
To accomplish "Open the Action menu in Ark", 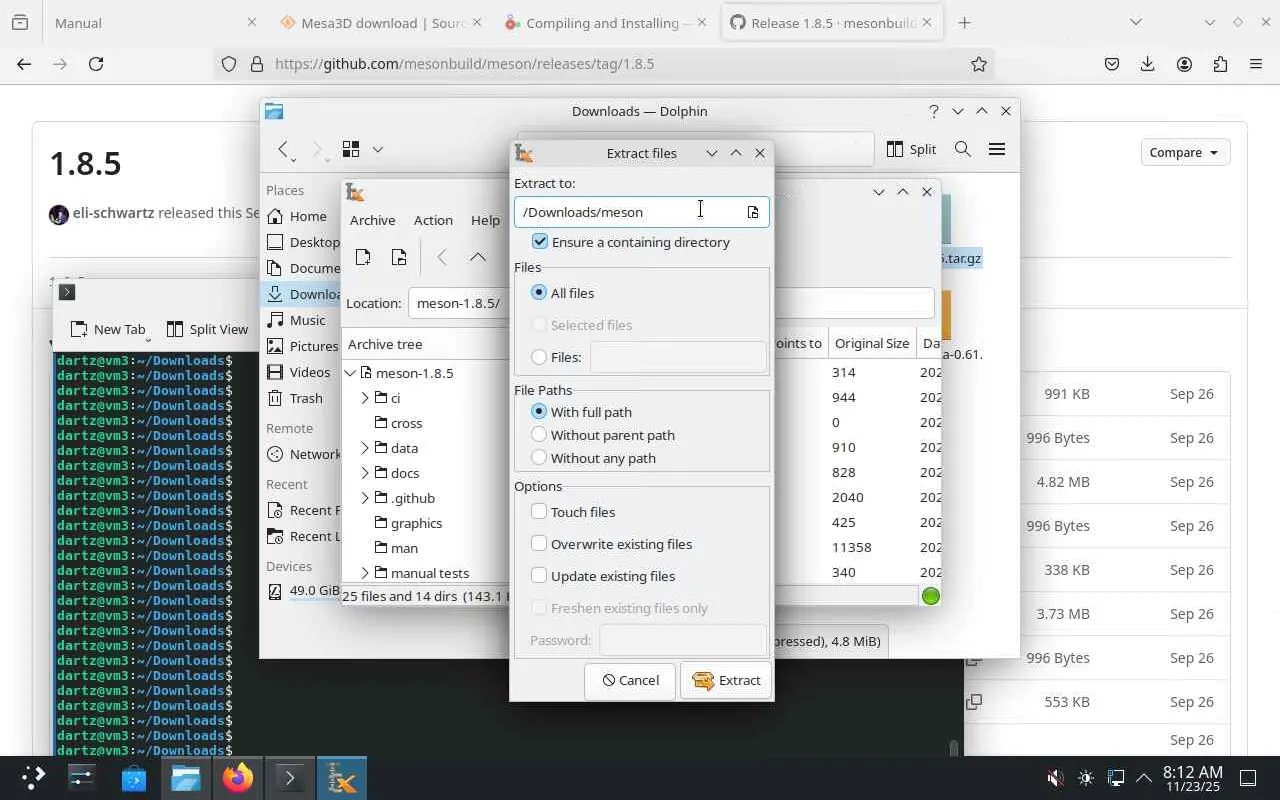I will [x=433, y=220].
